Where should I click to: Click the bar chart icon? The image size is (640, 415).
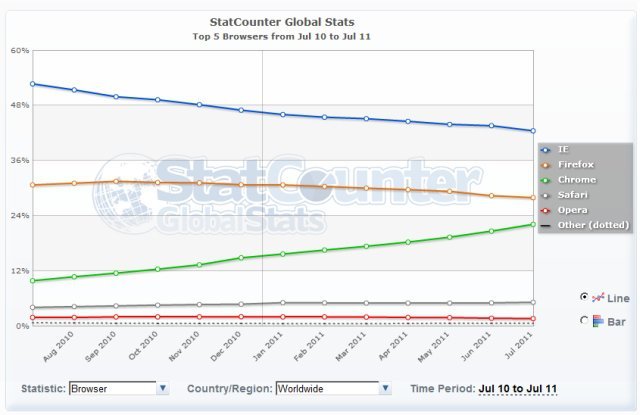tap(598, 320)
